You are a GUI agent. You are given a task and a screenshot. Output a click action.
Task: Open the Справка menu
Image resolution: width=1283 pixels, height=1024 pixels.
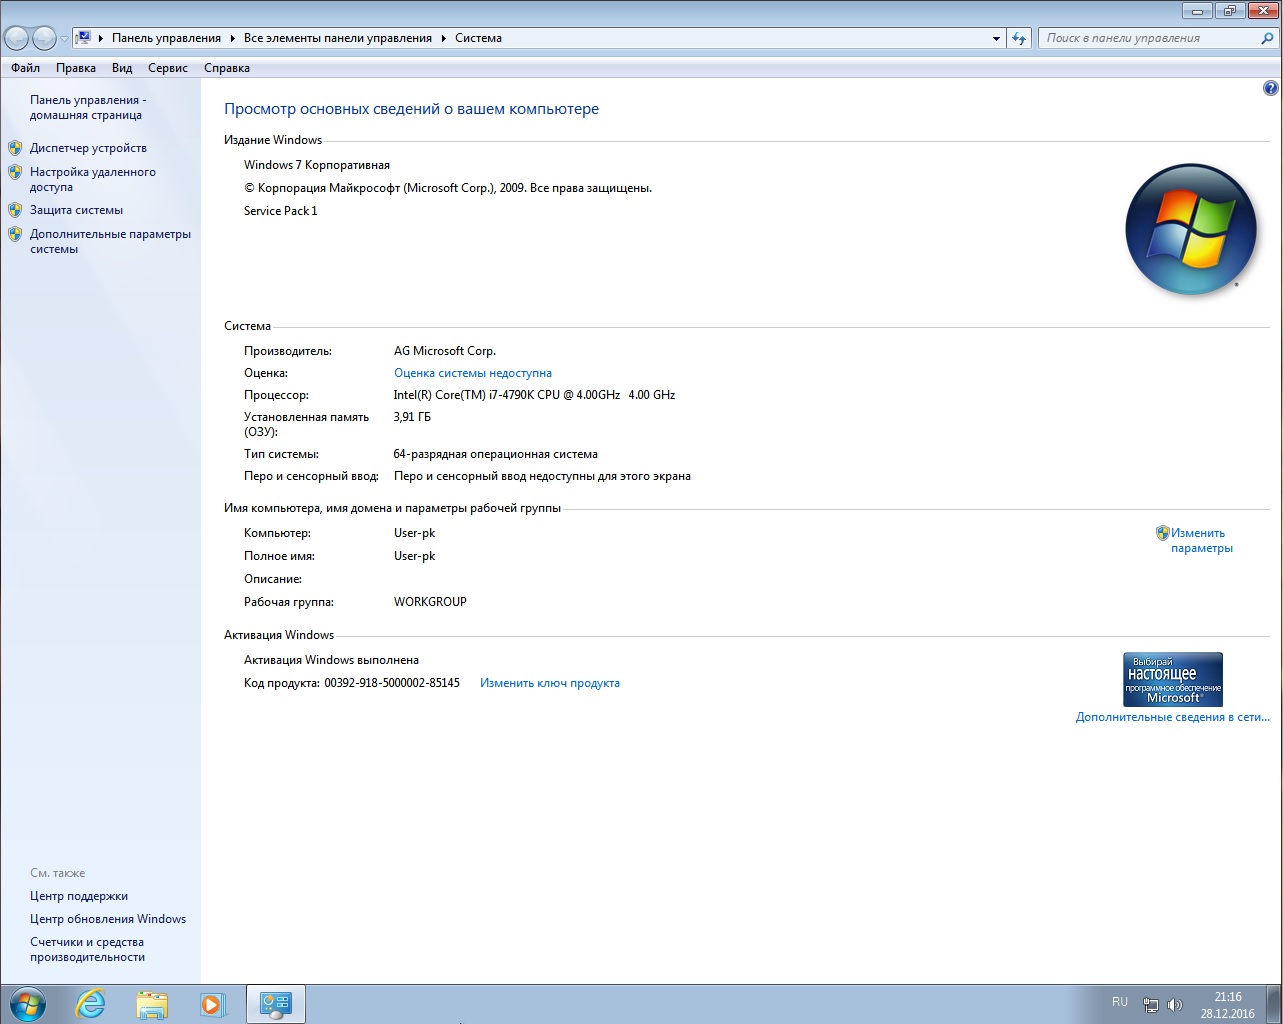[227, 68]
